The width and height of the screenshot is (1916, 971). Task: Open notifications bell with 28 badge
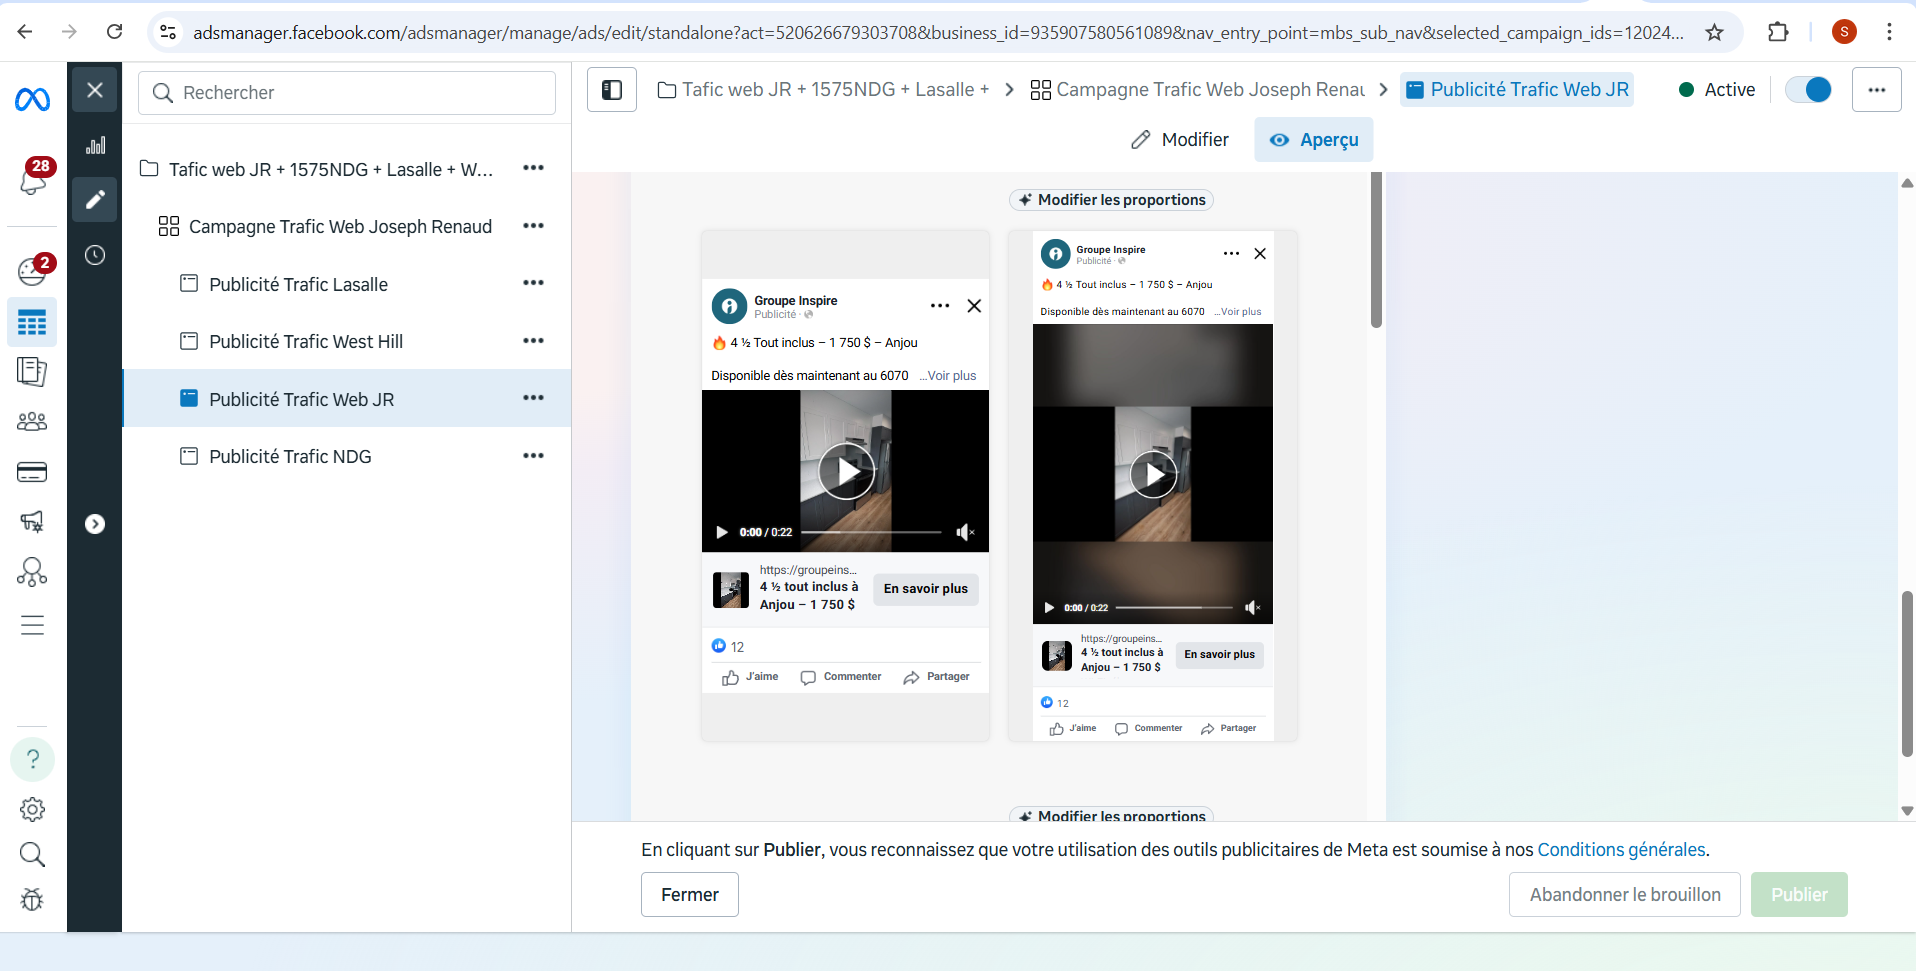(33, 179)
